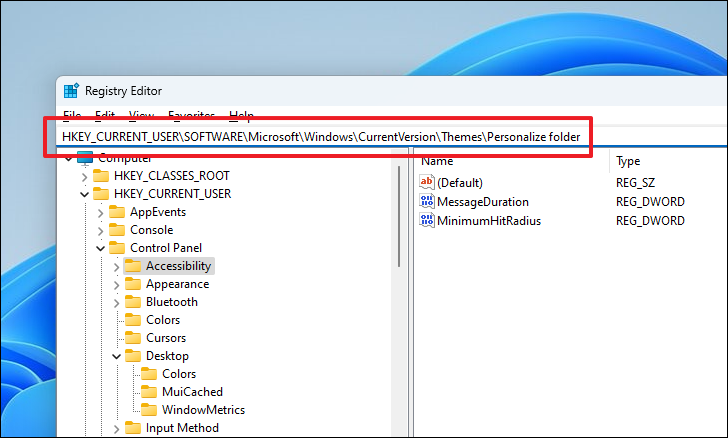Click the Bluetooth folder icon

pos(133,302)
